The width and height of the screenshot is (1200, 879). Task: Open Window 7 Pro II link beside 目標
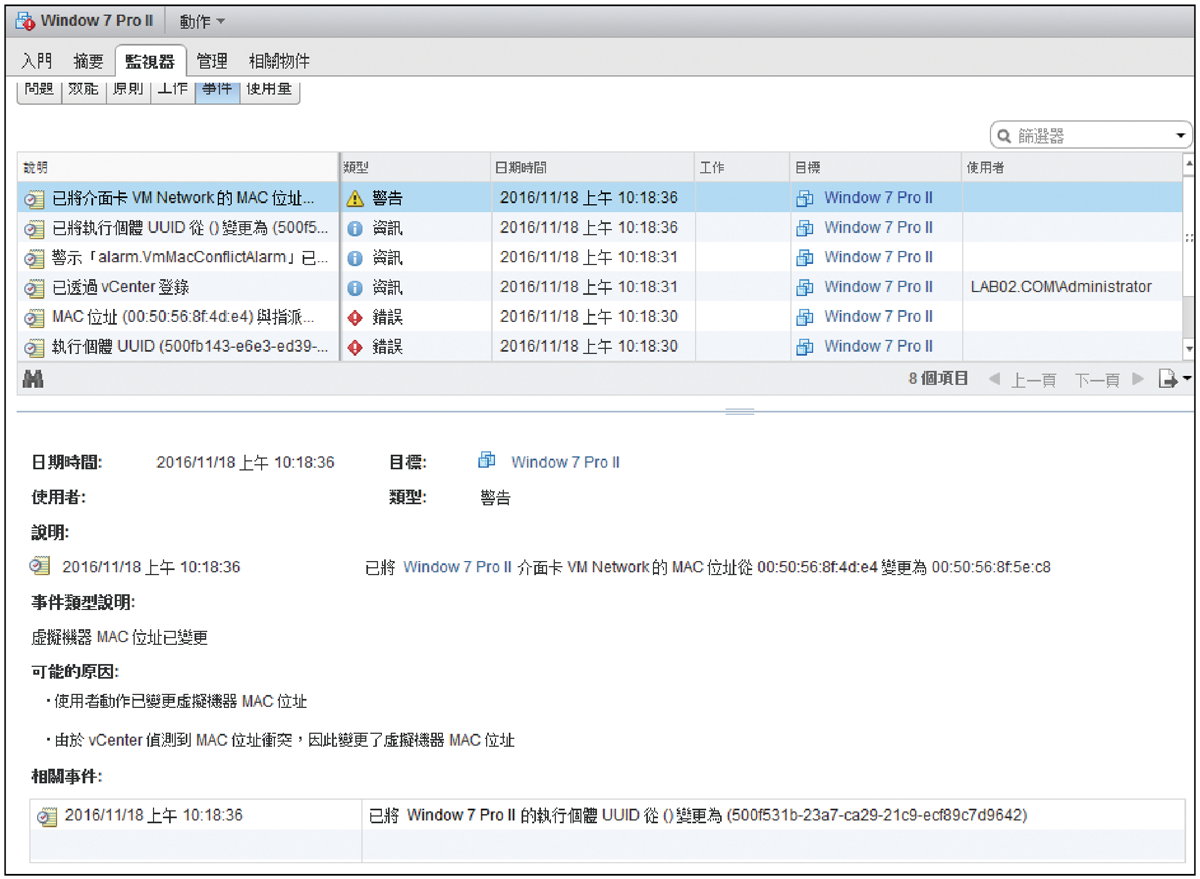pyautogui.click(x=565, y=462)
